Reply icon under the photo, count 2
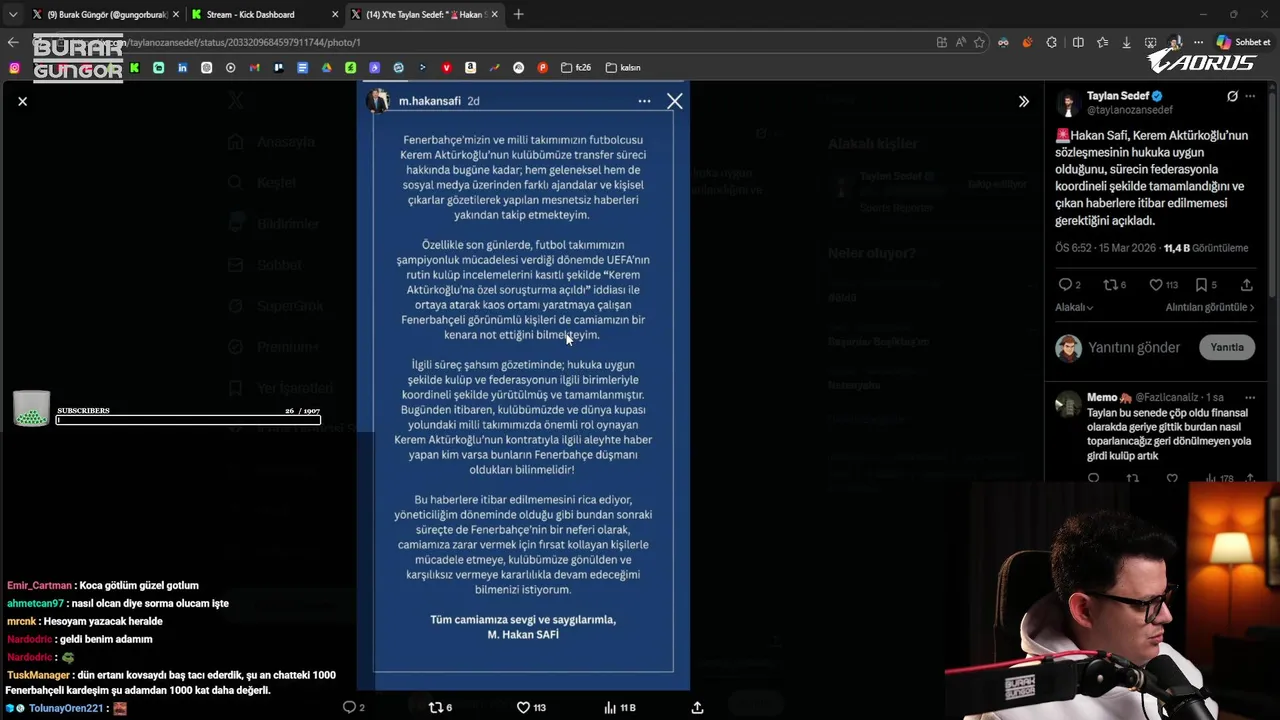Viewport: 1280px width, 720px height. pyautogui.click(x=353, y=707)
